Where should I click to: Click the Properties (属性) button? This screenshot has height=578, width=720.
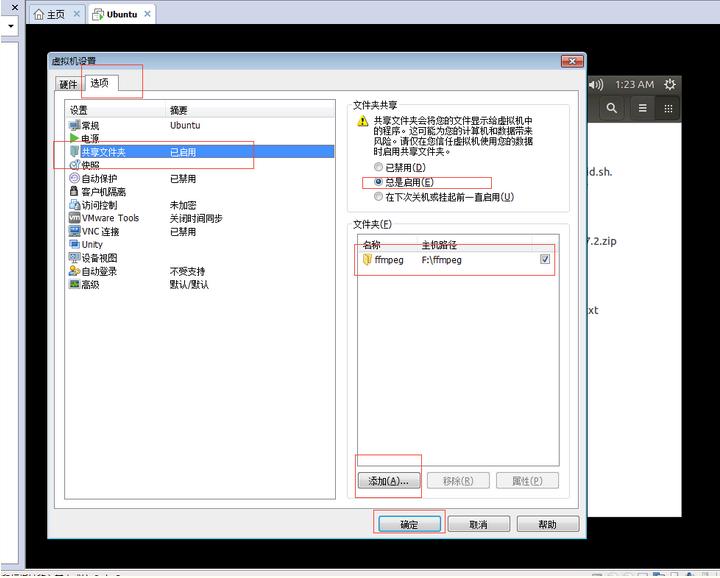(x=527, y=481)
